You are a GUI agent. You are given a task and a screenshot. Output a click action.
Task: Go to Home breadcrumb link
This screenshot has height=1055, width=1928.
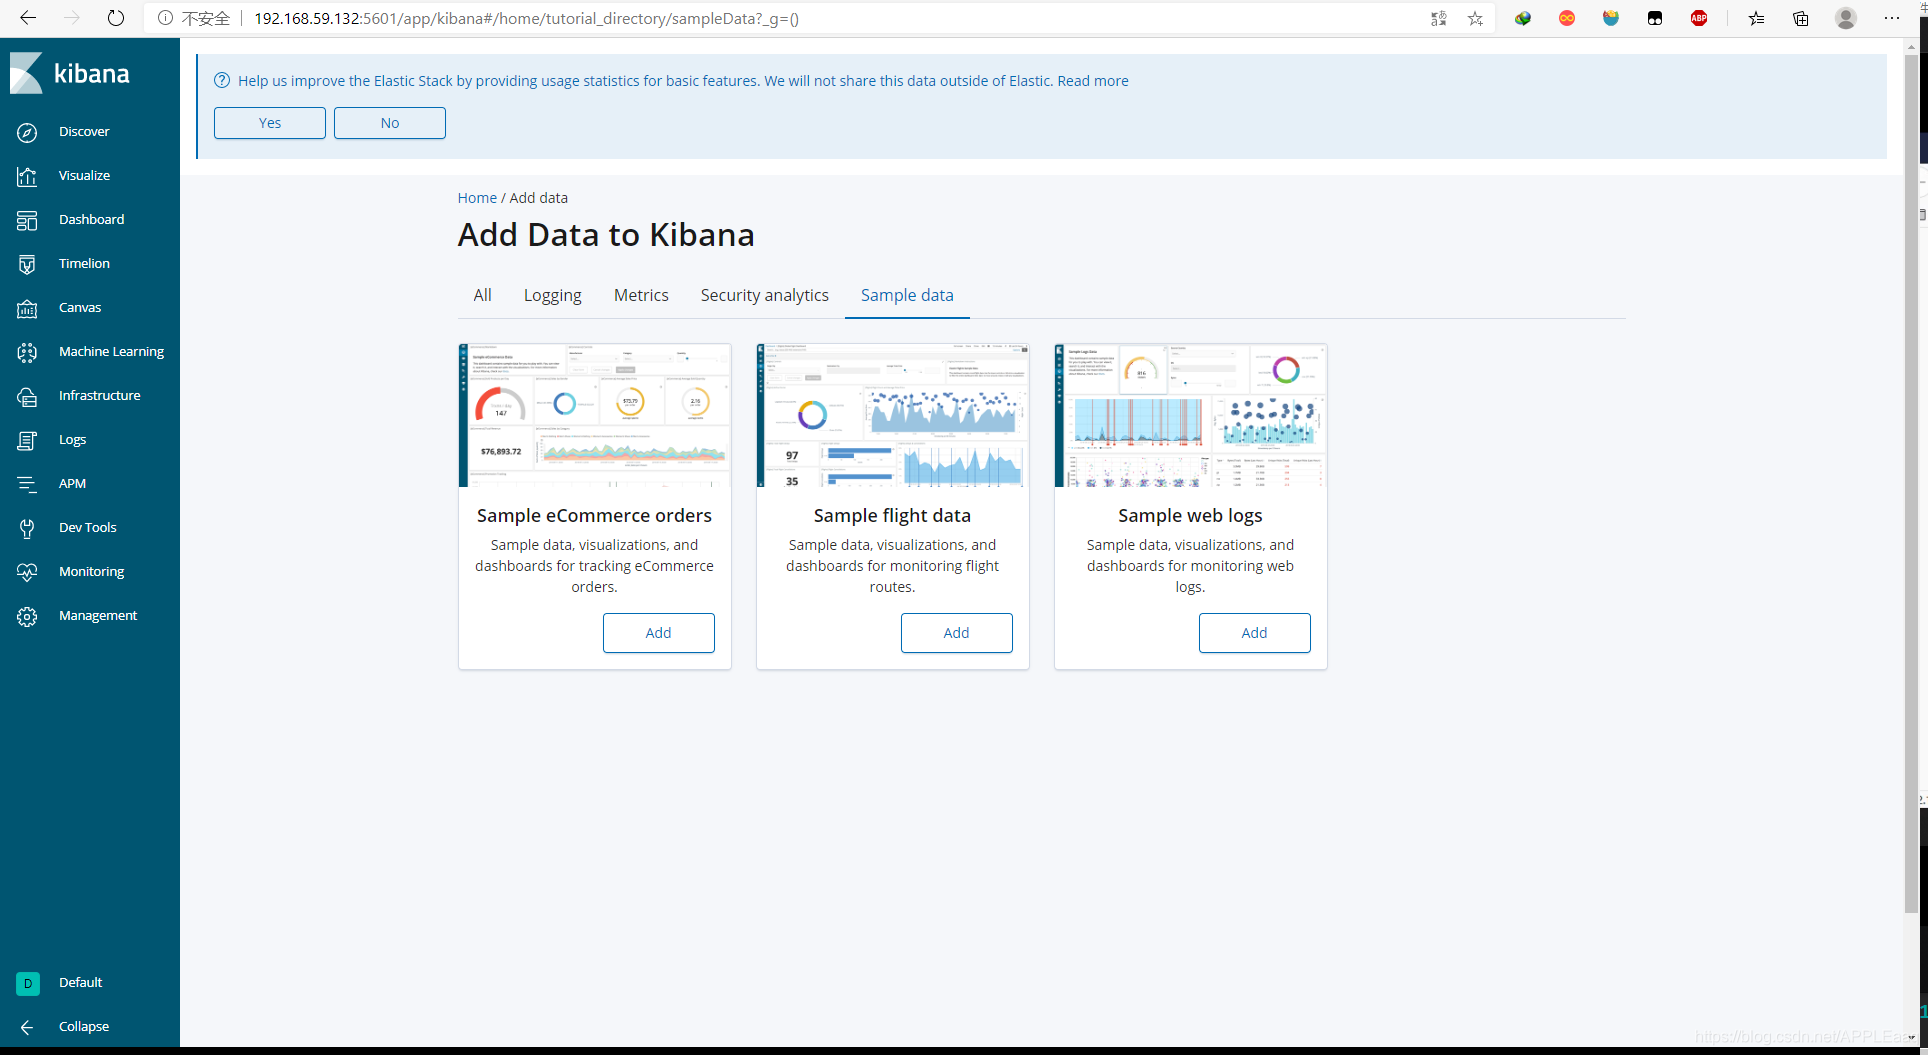(477, 198)
